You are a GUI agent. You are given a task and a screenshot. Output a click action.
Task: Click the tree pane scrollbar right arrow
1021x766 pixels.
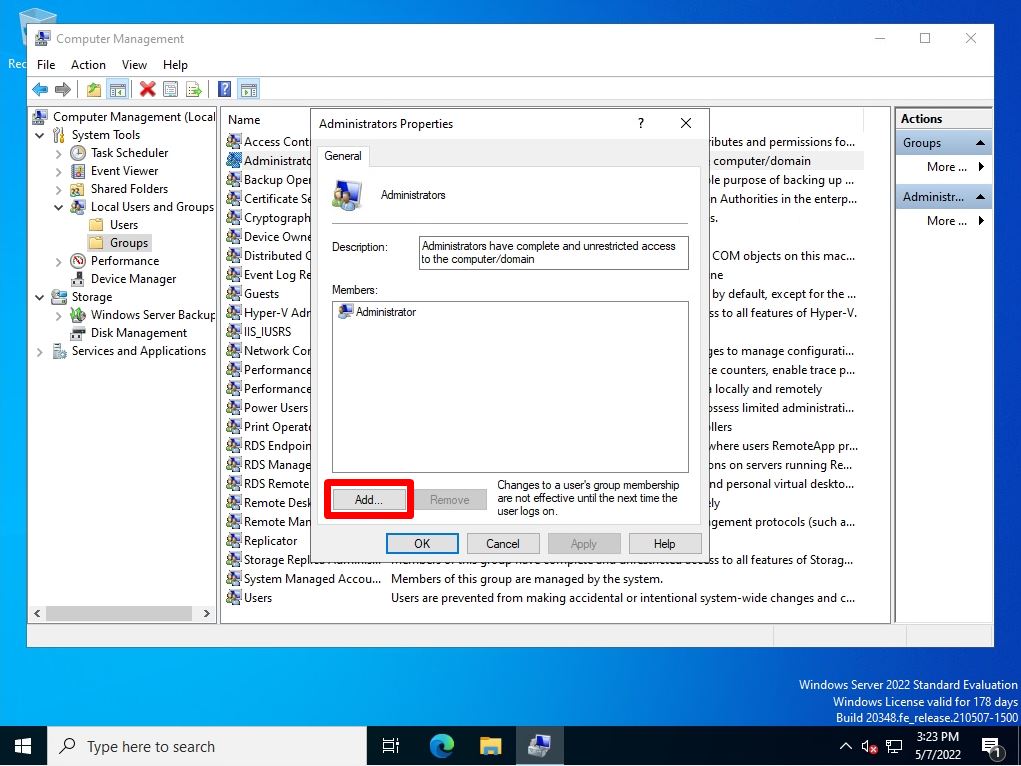click(206, 614)
